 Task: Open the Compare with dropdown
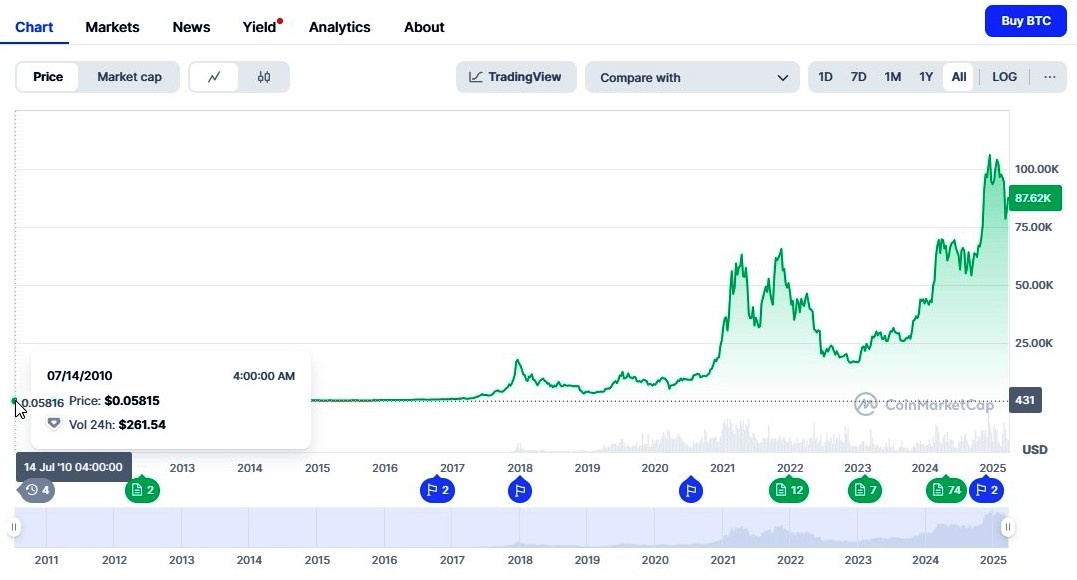[692, 76]
